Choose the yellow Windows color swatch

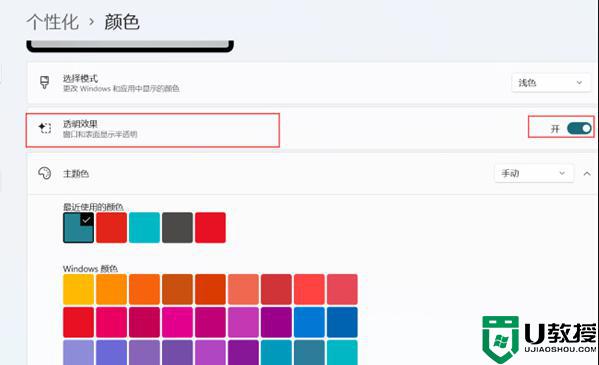tap(78, 289)
